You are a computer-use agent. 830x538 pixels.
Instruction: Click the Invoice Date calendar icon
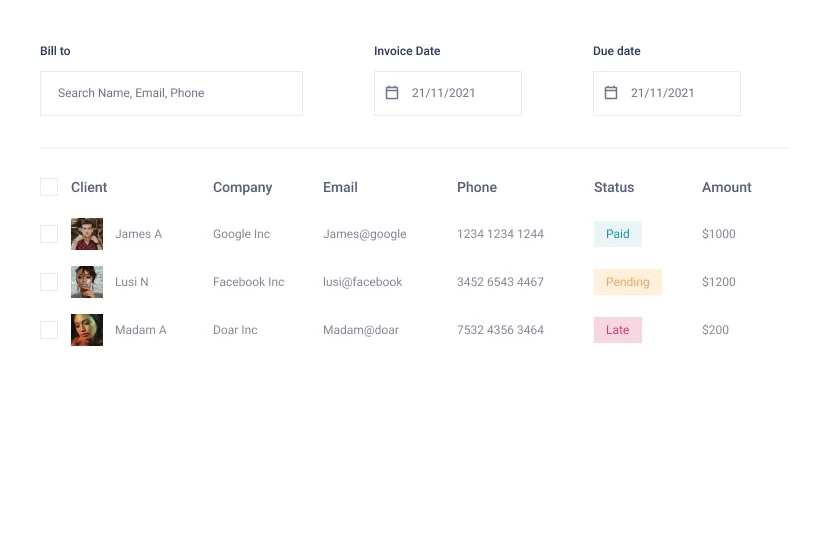coord(392,93)
